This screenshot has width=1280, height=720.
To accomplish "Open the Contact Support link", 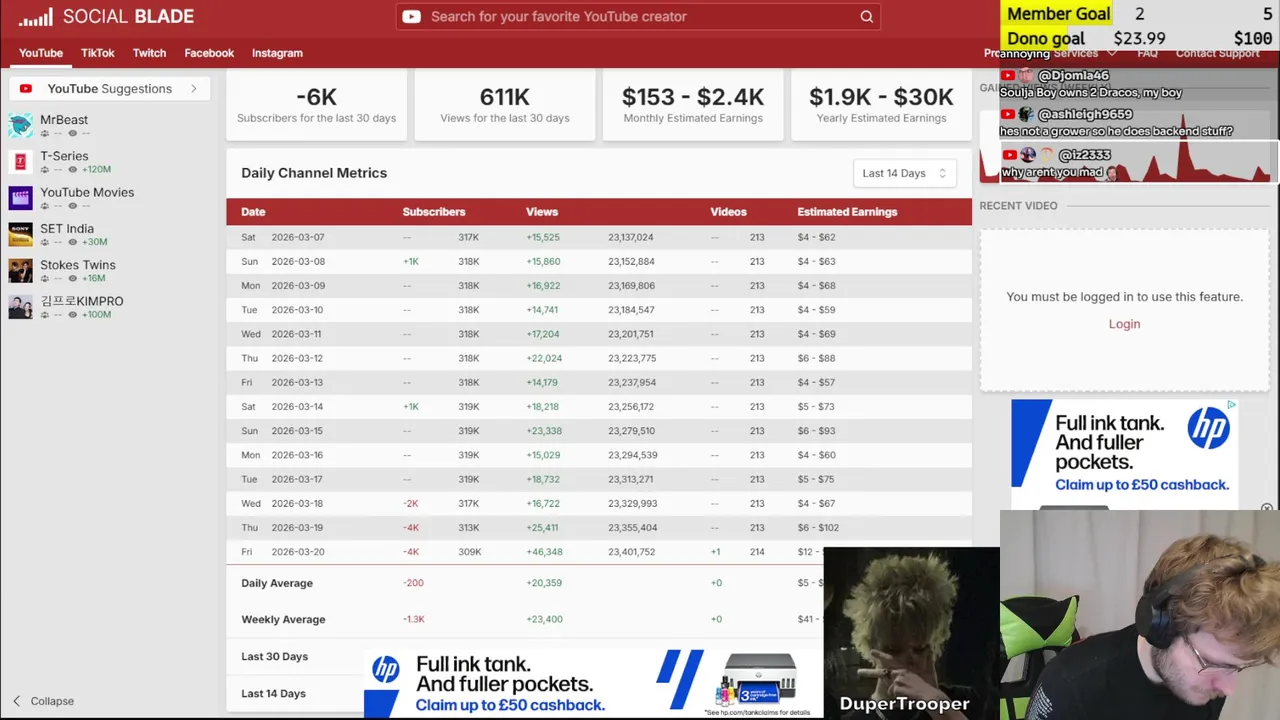I will tap(1217, 53).
